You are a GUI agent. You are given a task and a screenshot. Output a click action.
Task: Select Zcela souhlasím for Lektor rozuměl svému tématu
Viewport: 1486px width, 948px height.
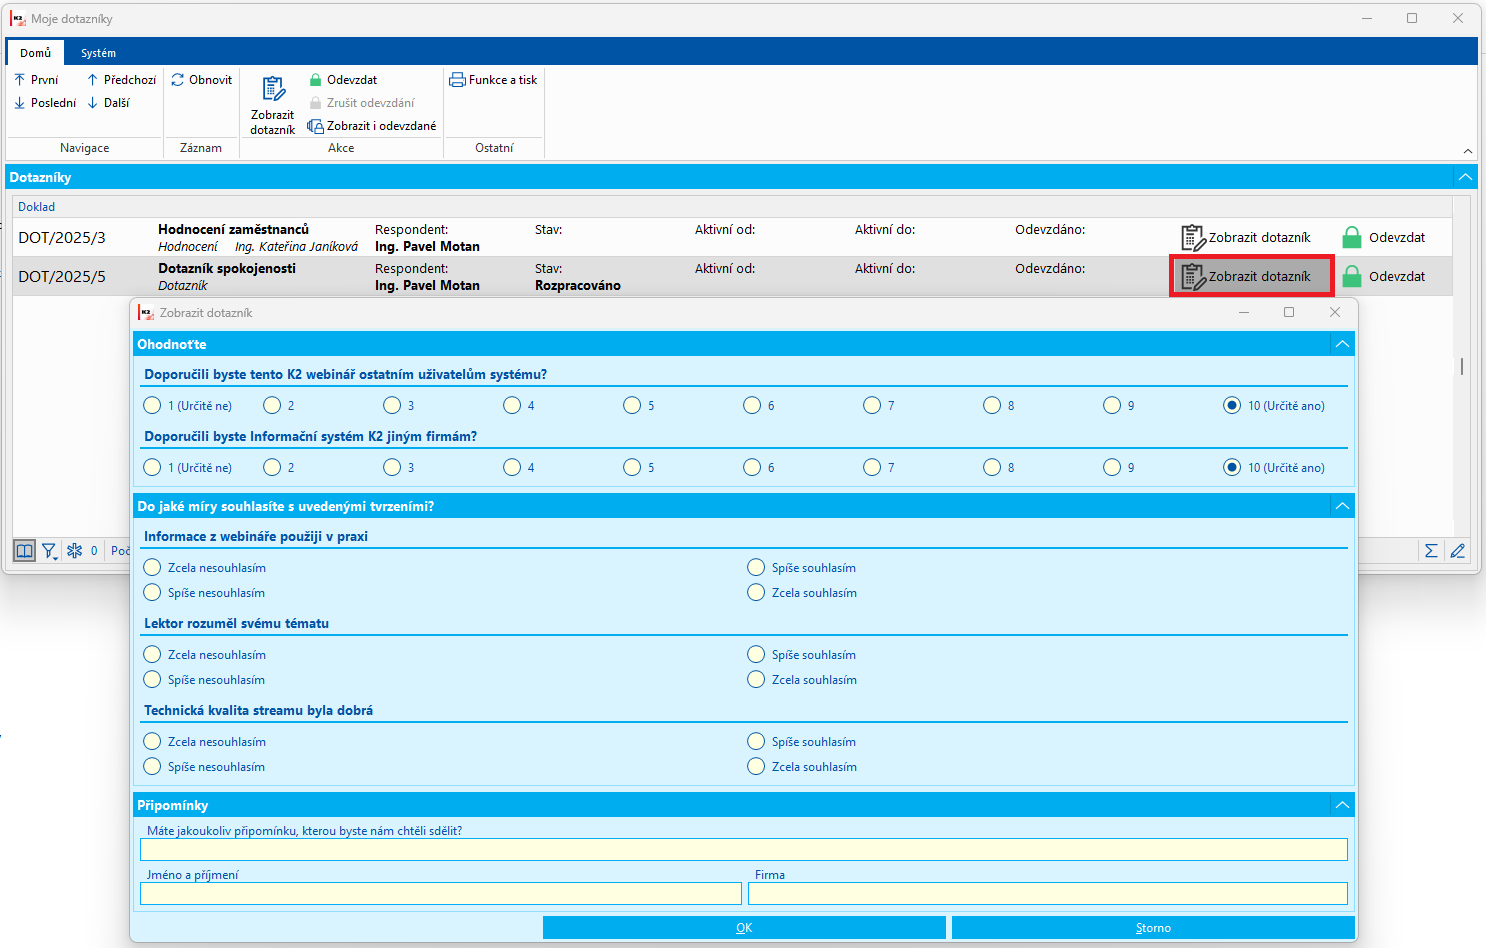click(x=756, y=680)
